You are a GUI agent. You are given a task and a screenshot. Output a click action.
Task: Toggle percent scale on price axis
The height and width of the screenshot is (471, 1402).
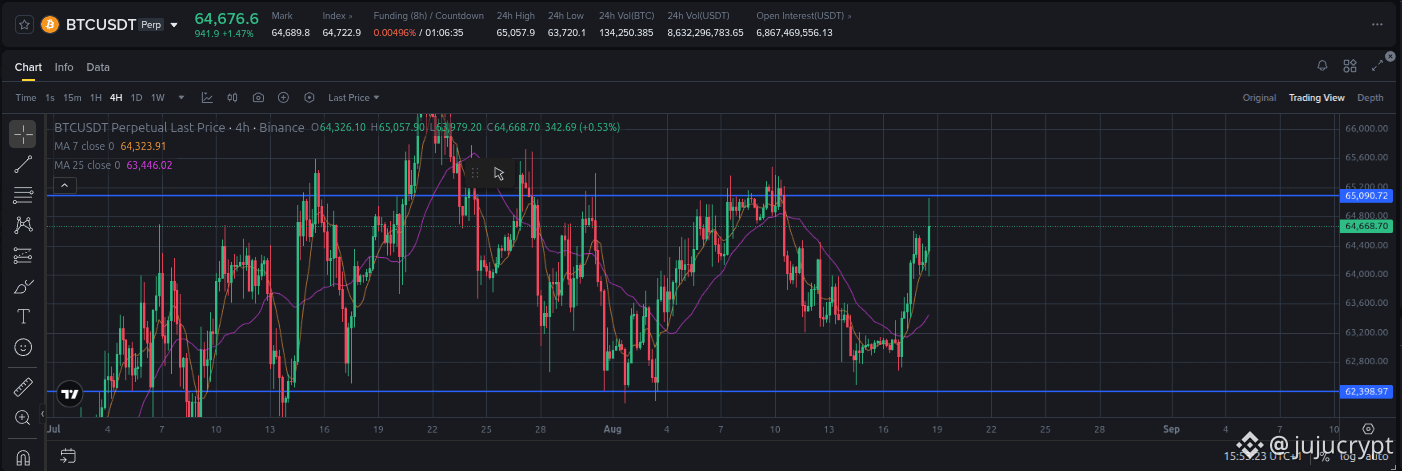[x=1323, y=457]
